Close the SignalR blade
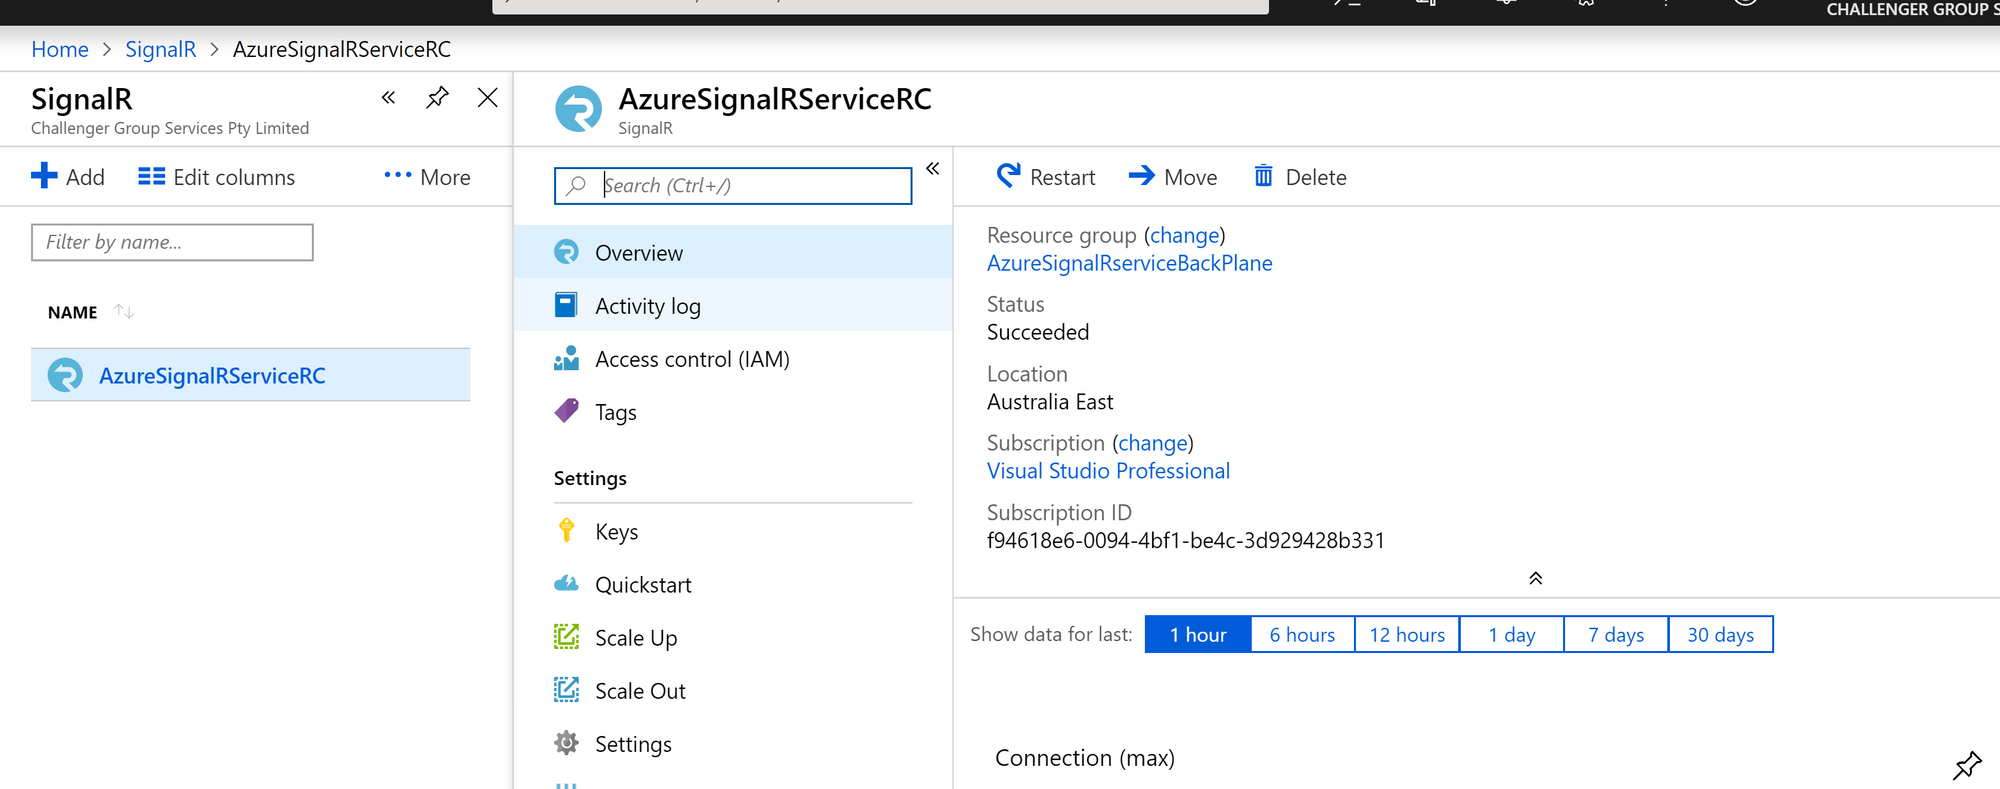The height and width of the screenshot is (789, 2000). (x=488, y=97)
